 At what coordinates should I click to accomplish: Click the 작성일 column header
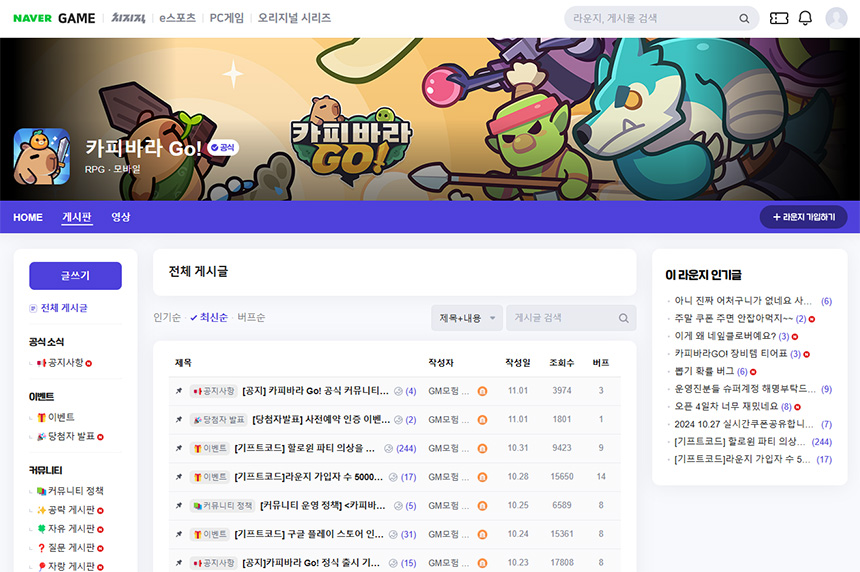tap(518, 363)
